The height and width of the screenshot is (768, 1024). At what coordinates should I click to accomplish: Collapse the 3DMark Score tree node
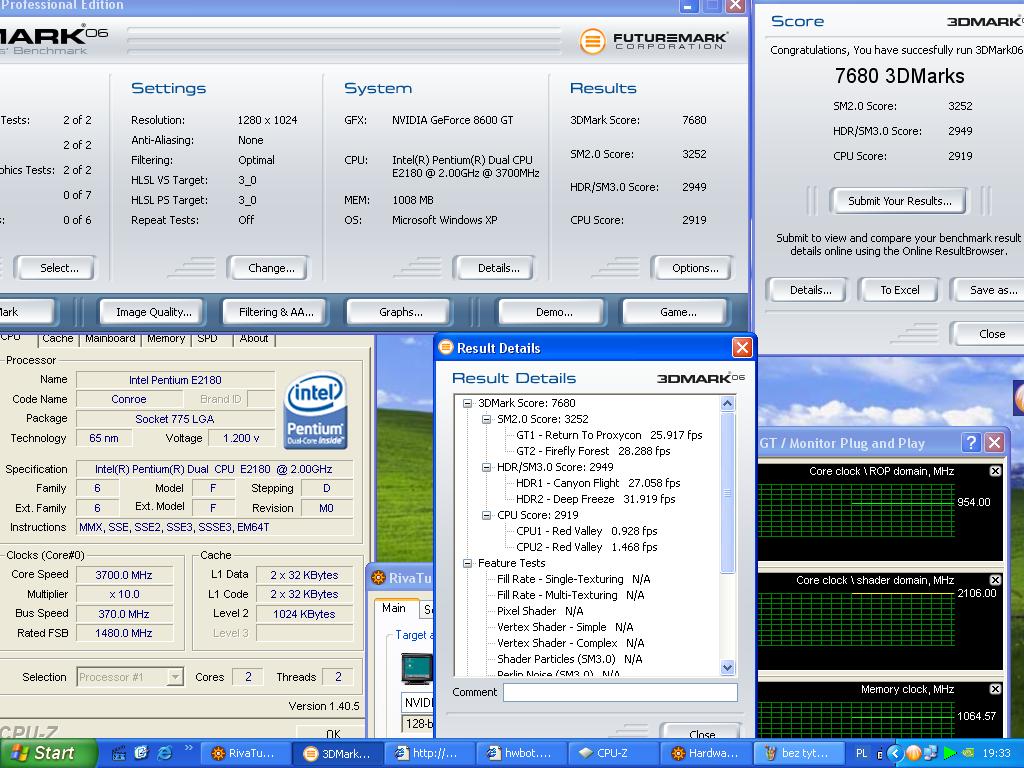[468, 404]
